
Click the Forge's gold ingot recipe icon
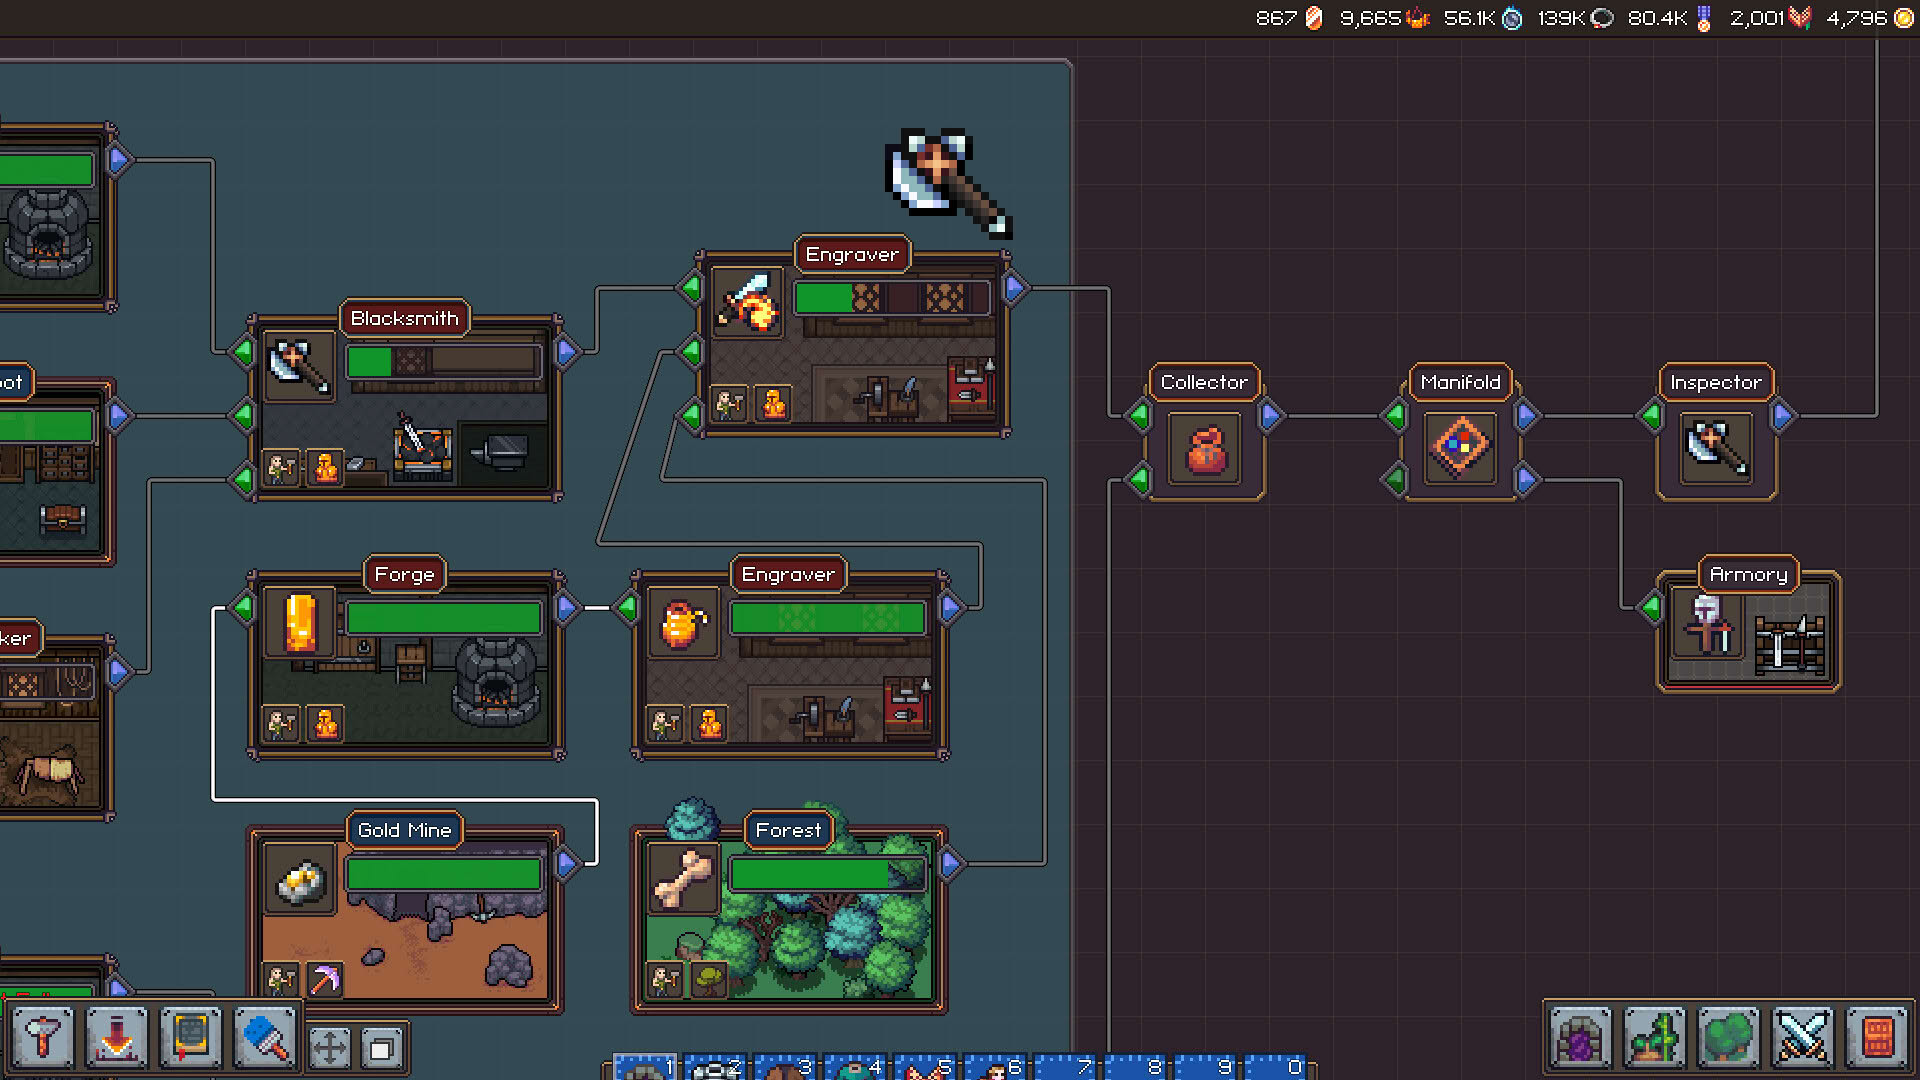299,622
